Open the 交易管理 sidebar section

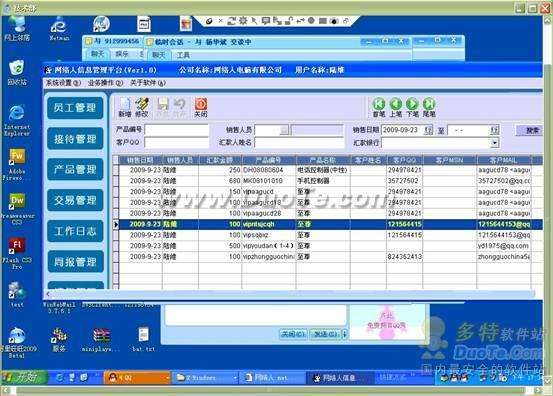click(x=75, y=200)
